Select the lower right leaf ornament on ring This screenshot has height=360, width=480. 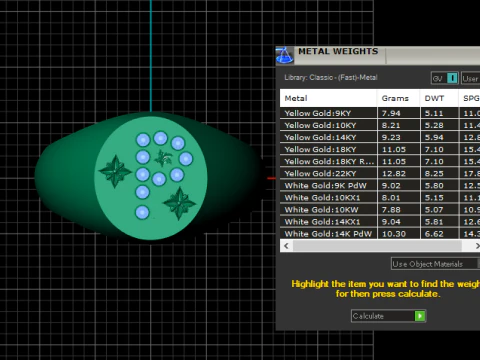coord(179,203)
